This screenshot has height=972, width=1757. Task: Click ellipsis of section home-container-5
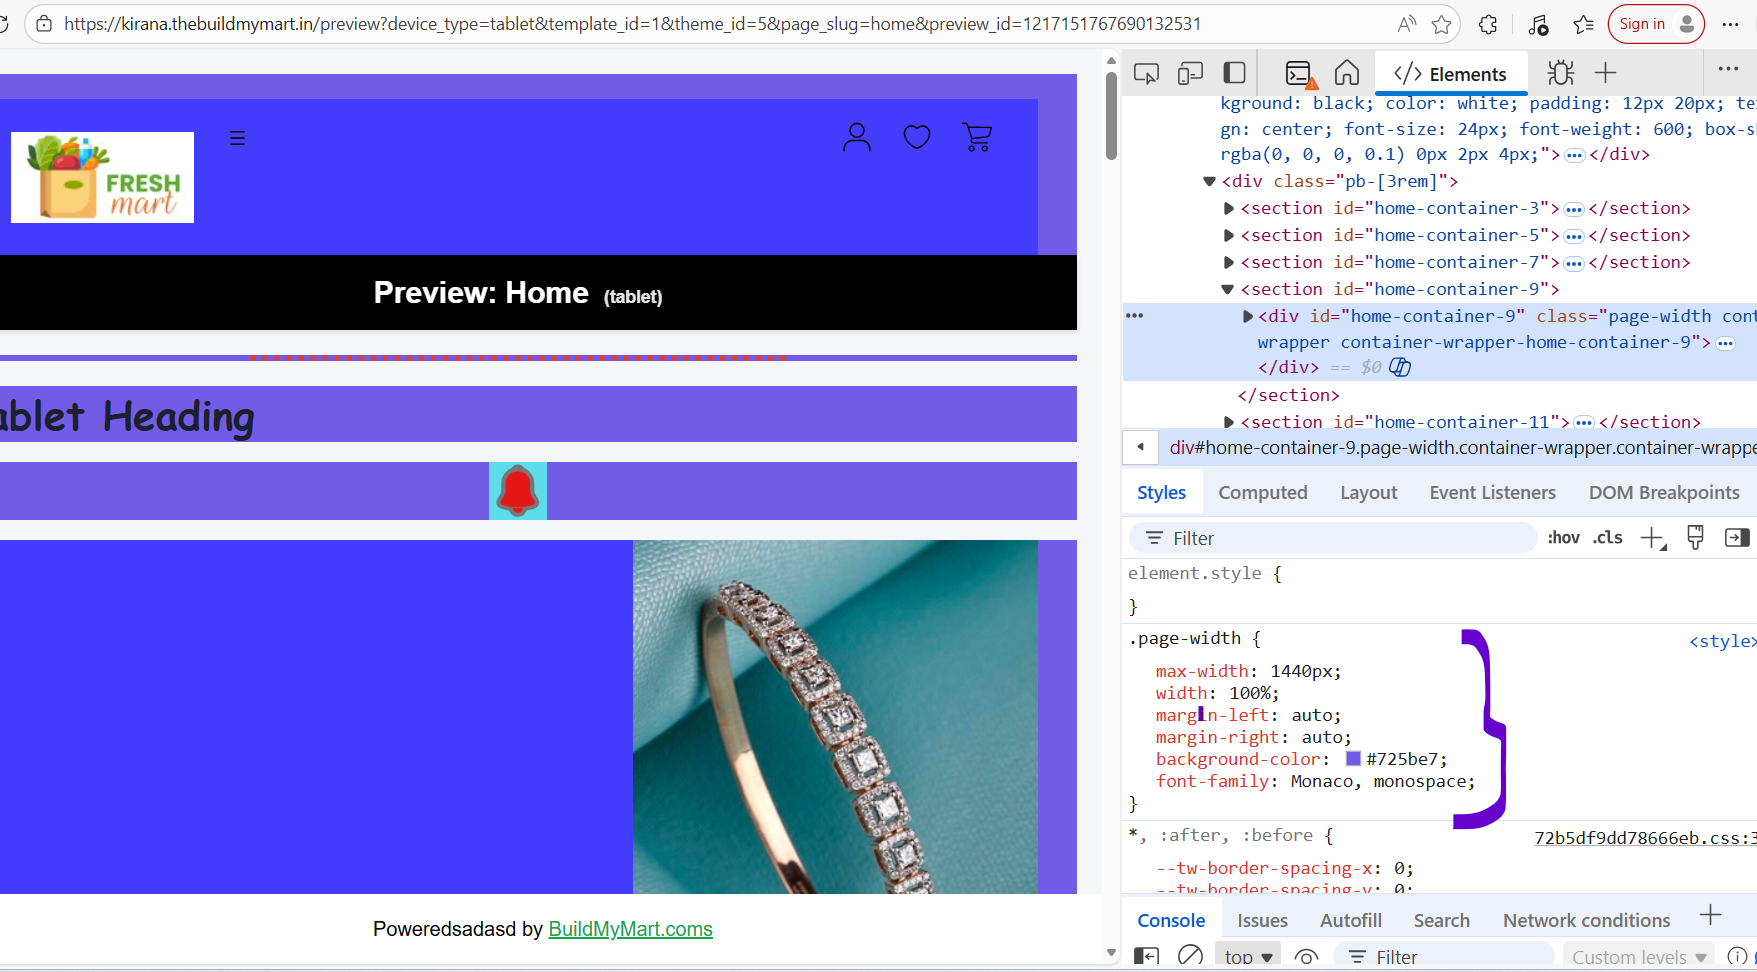click(1574, 236)
